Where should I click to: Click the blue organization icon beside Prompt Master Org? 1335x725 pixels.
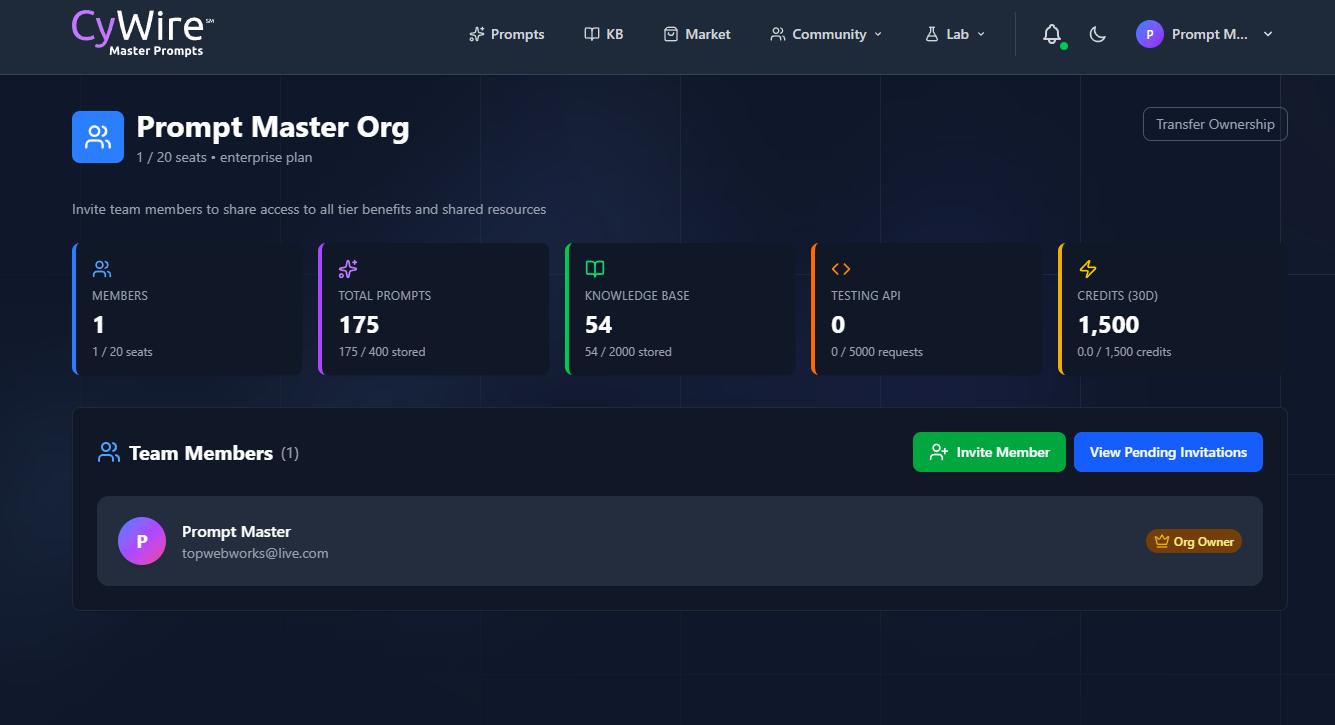[x=98, y=137]
